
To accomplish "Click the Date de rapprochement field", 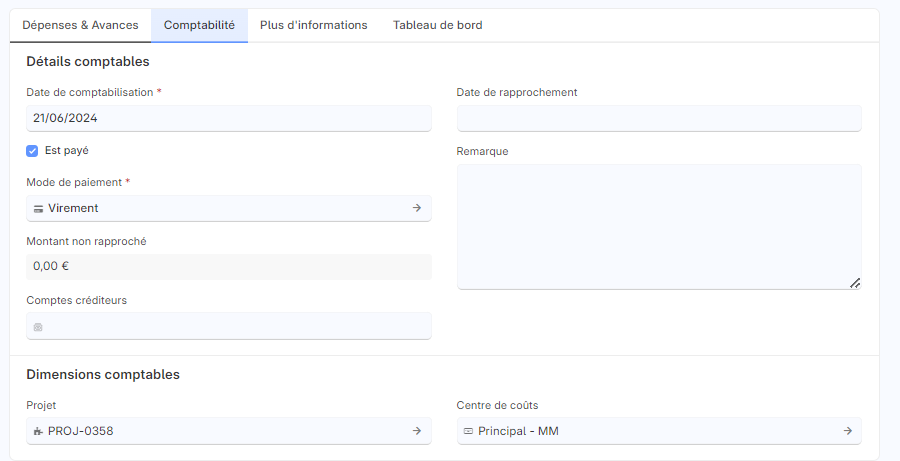I will point(659,118).
